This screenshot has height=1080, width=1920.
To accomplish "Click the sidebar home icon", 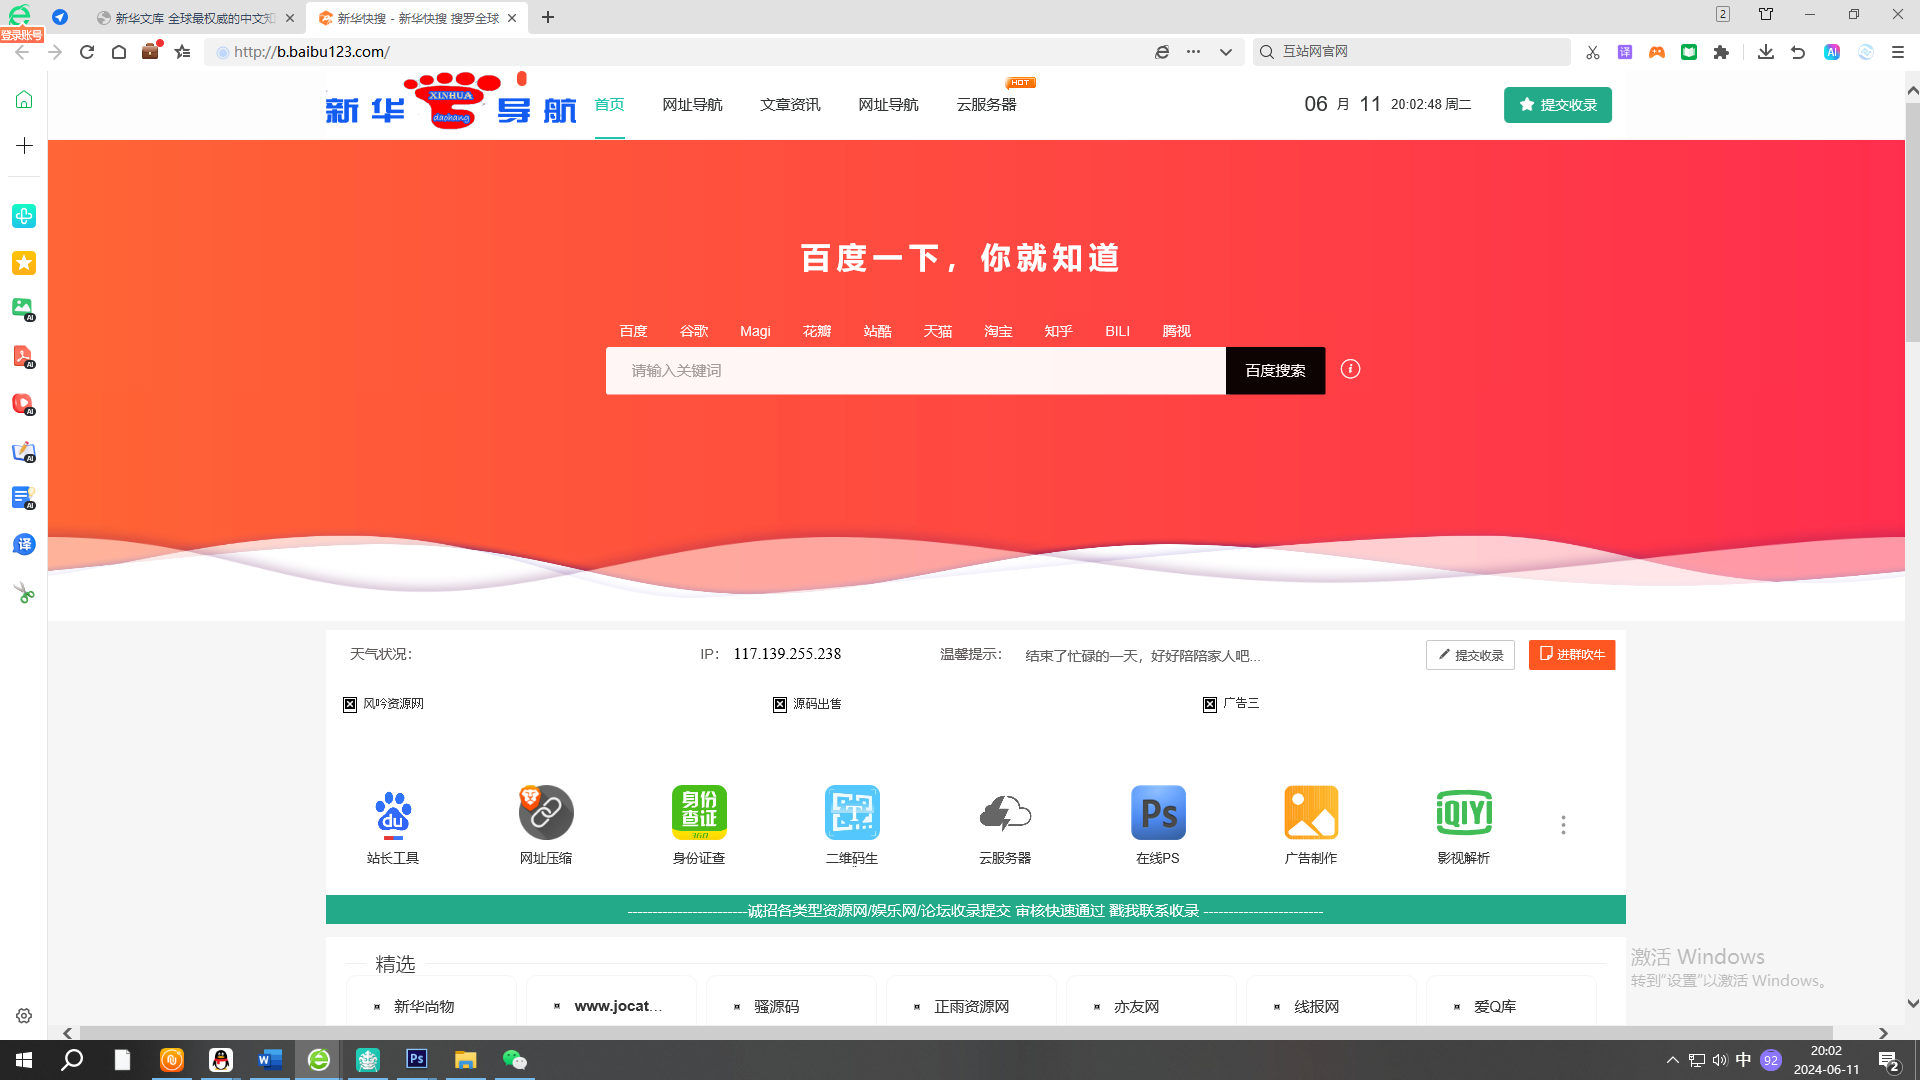I will (x=24, y=99).
